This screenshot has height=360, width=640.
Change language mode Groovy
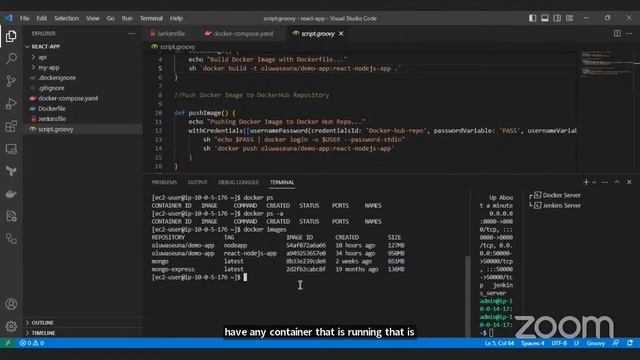click(x=596, y=343)
